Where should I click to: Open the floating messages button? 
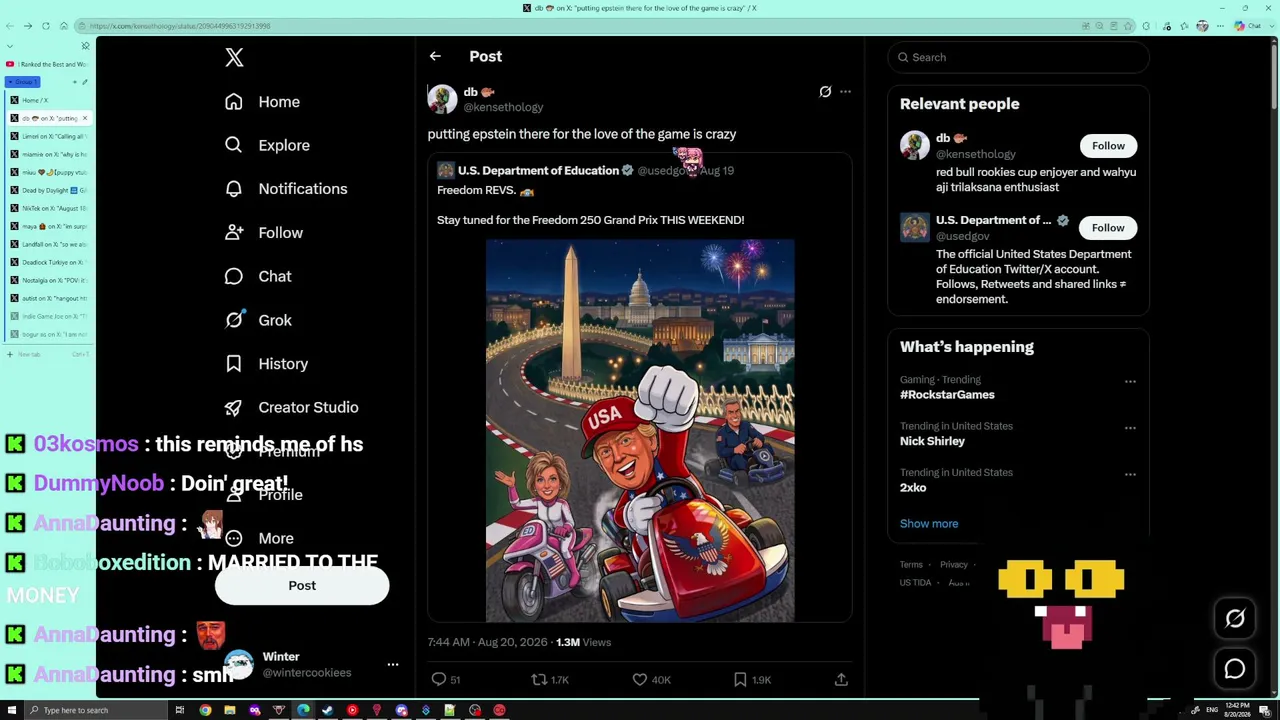click(x=1235, y=669)
